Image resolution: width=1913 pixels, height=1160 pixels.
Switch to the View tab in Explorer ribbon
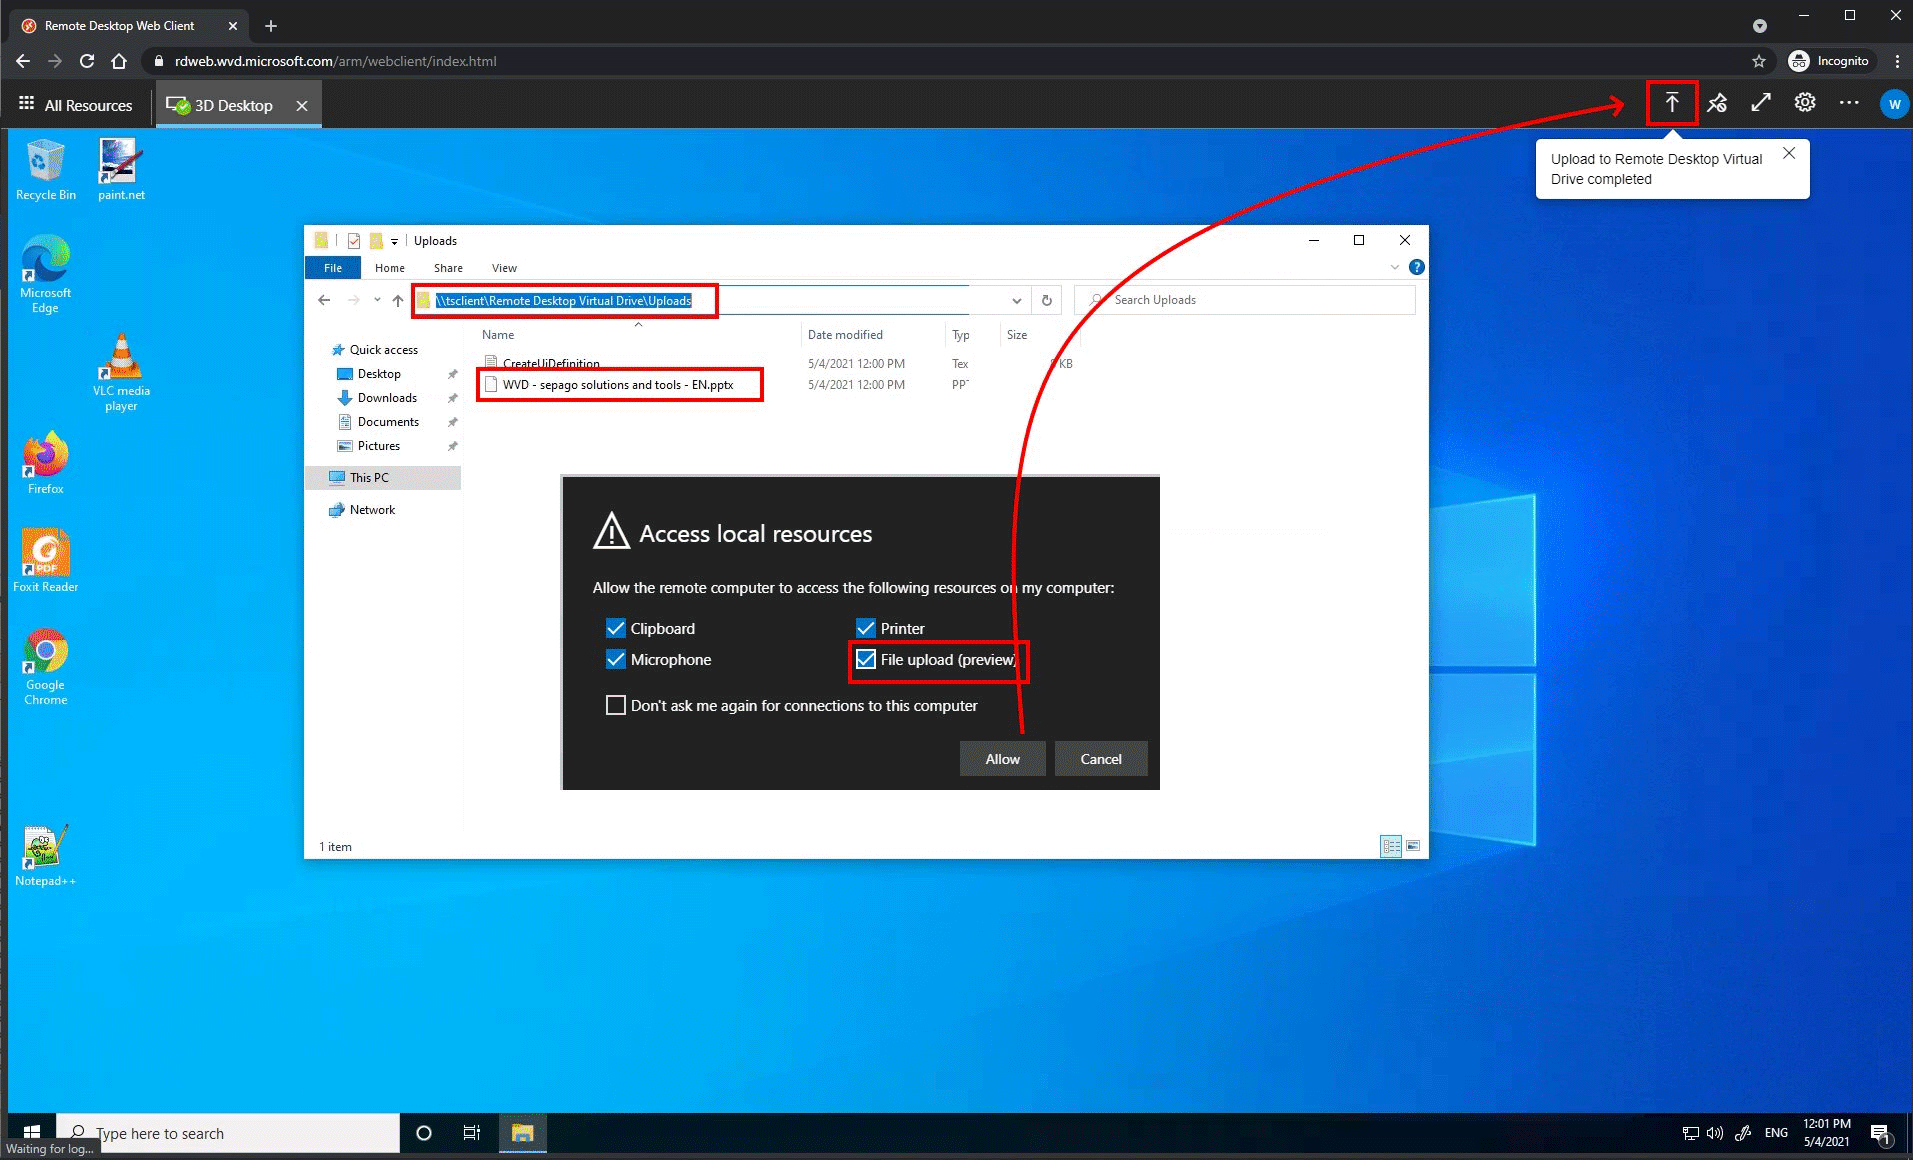pyautogui.click(x=504, y=267)
